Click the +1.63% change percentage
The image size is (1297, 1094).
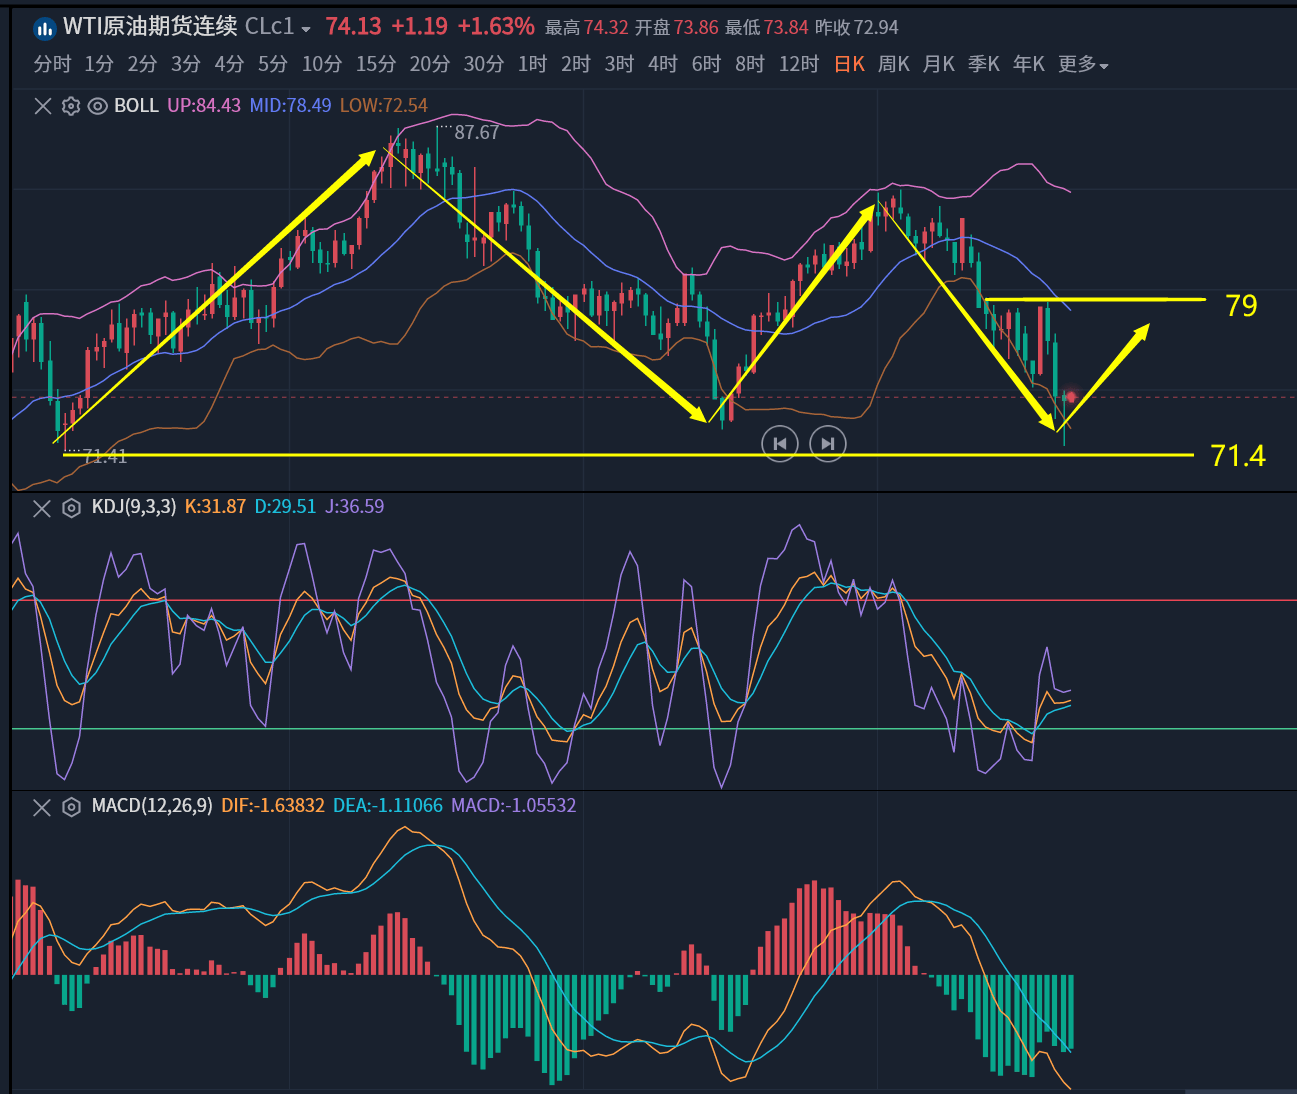point(496,27)
